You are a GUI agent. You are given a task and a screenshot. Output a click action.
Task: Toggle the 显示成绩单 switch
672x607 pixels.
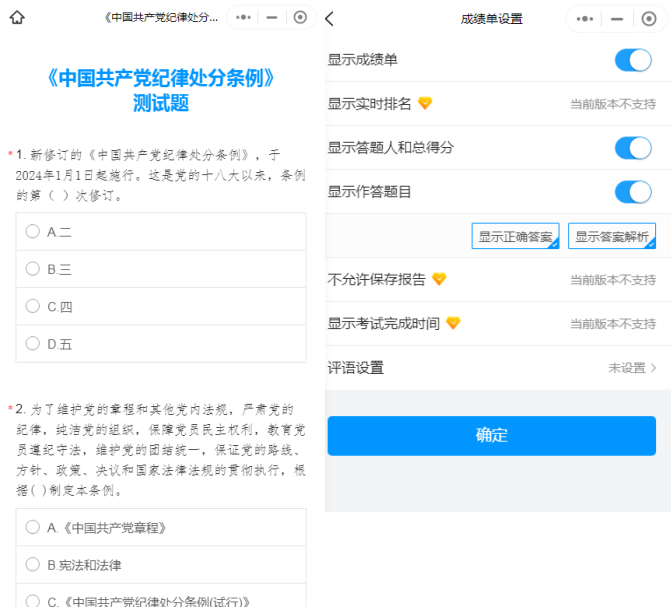pyautogui.click(x=633, y=60)
